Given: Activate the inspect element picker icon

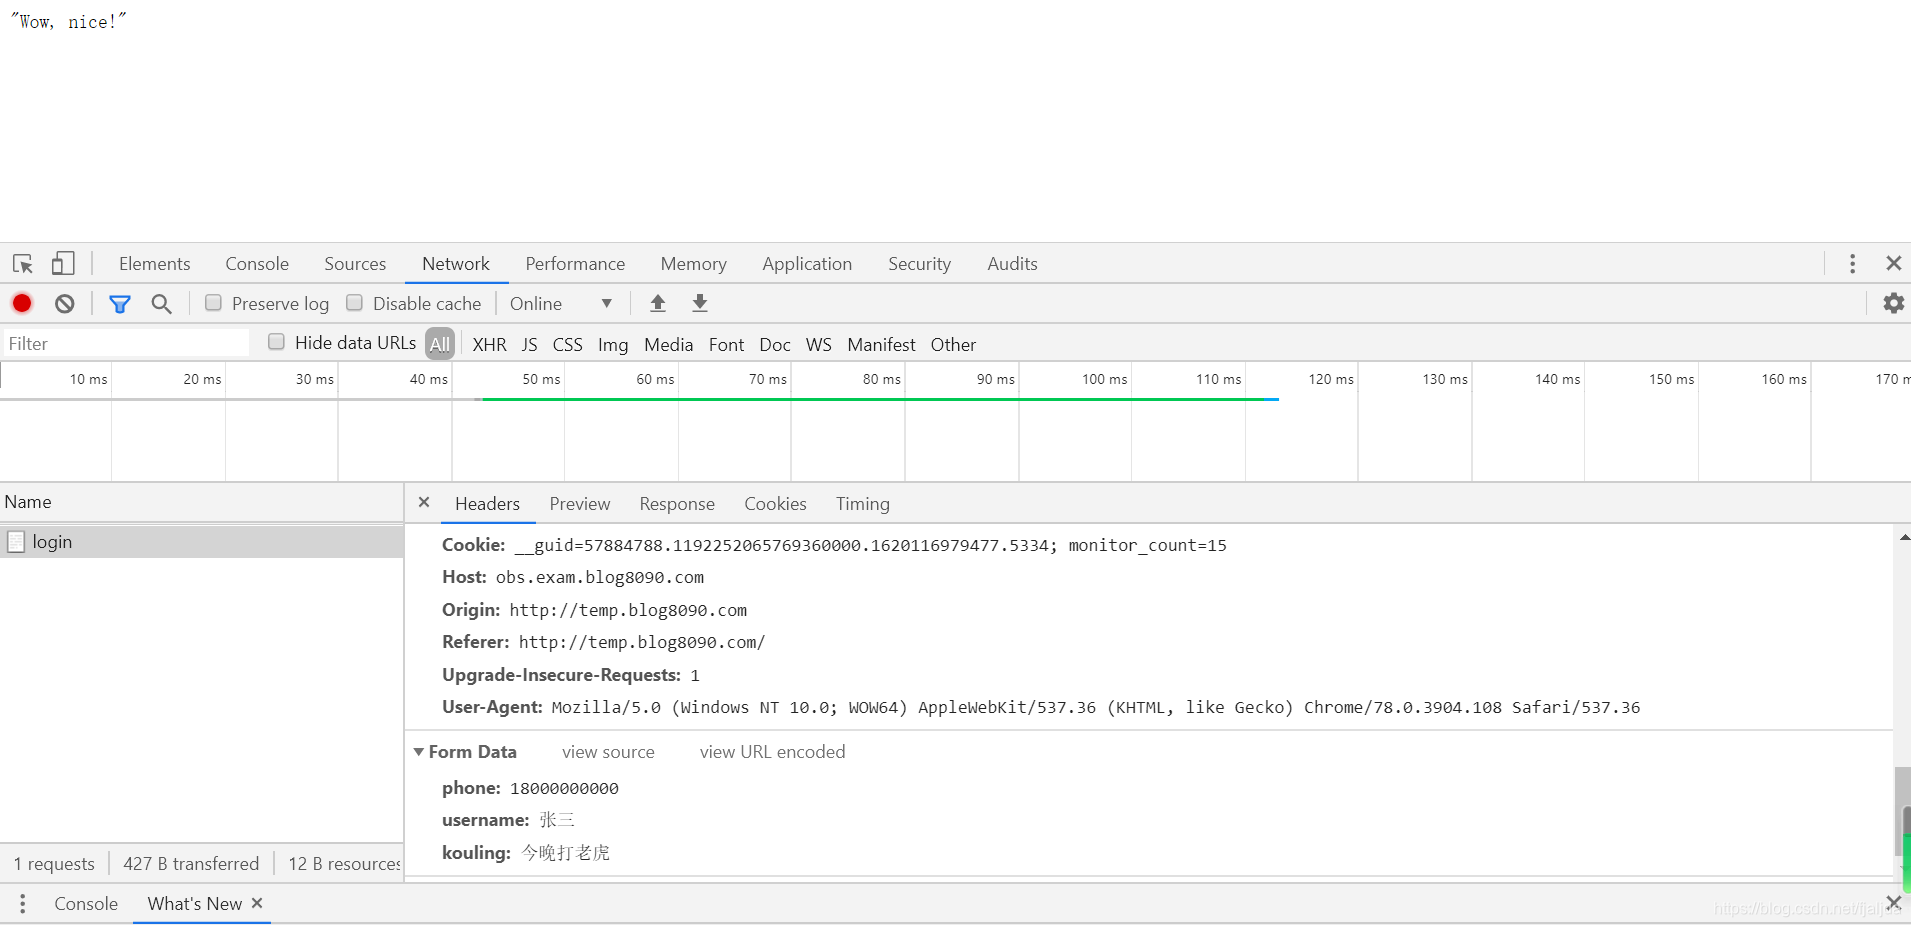Looking at the screenshot, I should pos(23,264).
